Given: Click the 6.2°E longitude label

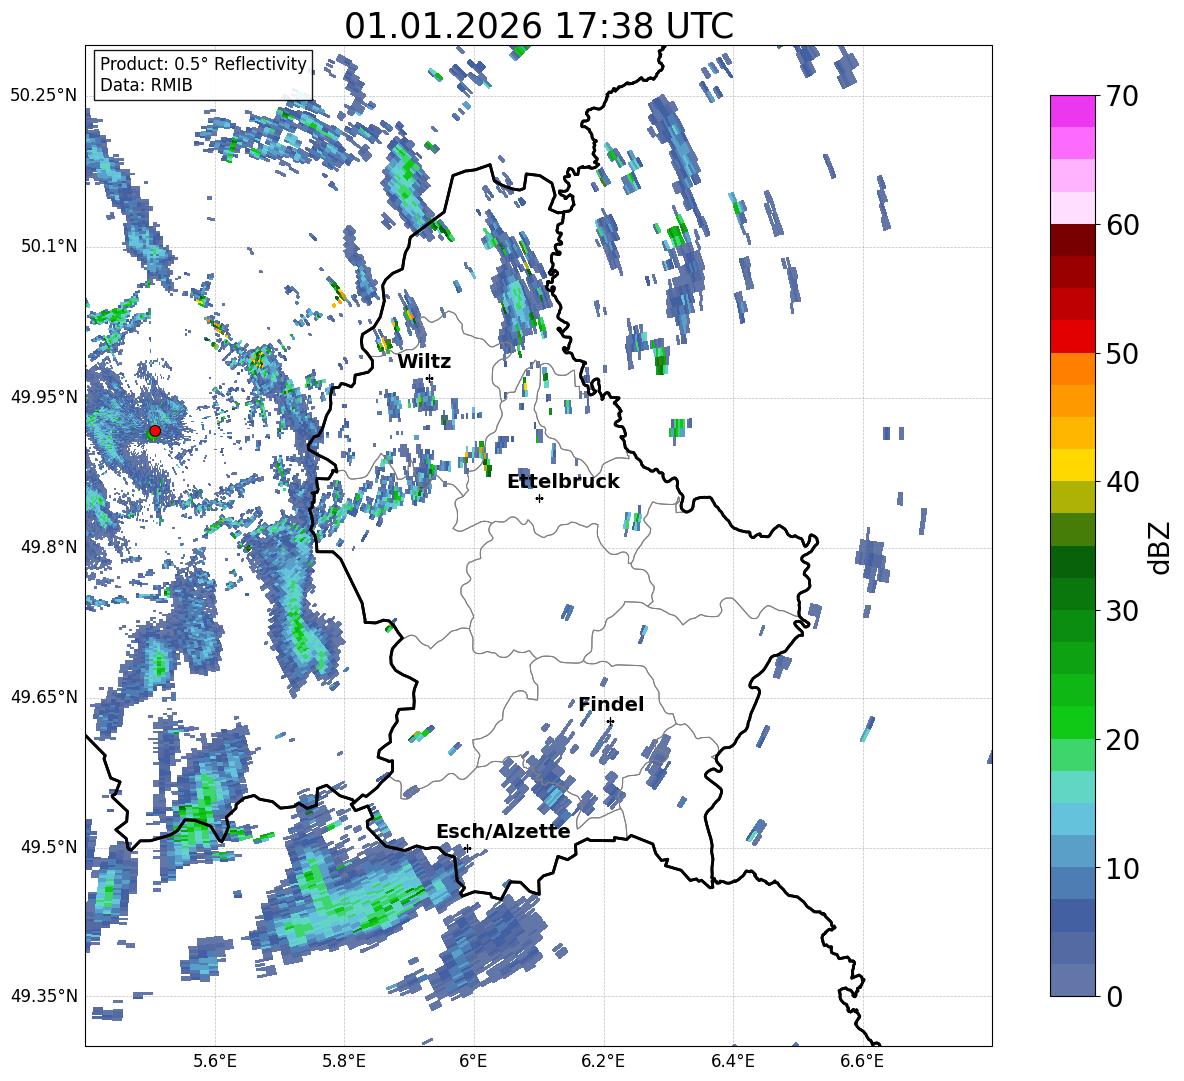Looking at the screenshot, I should point(603,1061).
